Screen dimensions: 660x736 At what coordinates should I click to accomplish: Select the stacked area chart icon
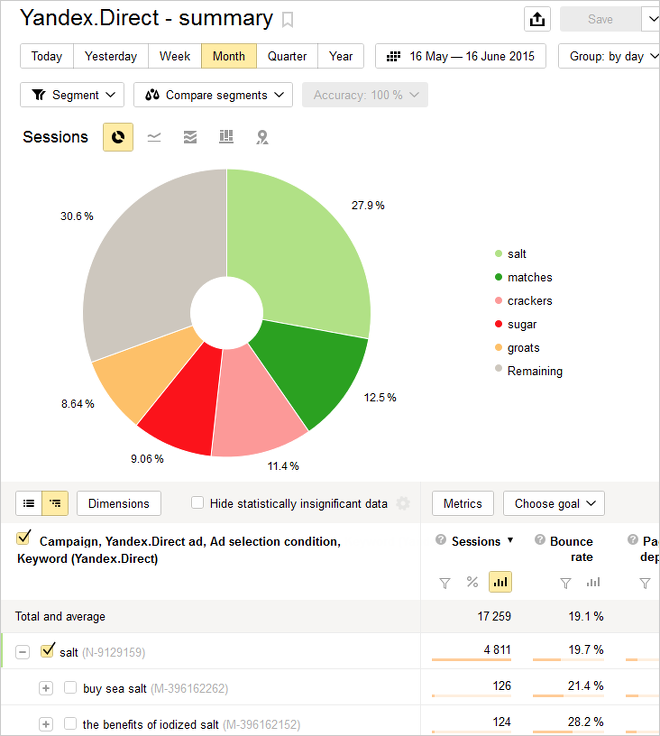[x=190, y=137]
